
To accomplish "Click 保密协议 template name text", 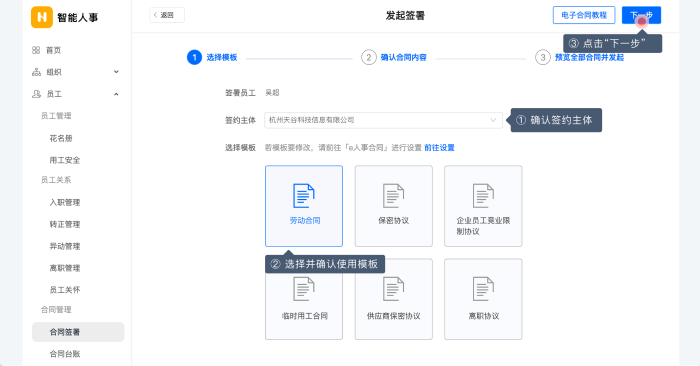I will point(393,220).
